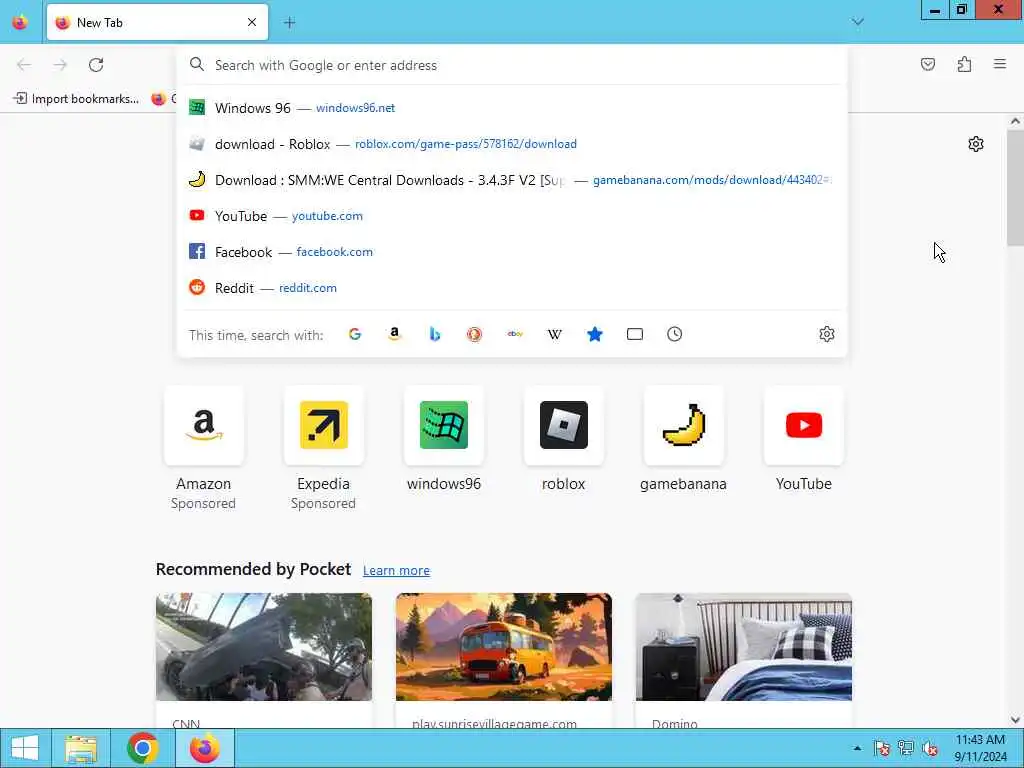The image size is (1024, 768).
Task: Search this time with DuckDuckGo
Action: click(474, 334)
